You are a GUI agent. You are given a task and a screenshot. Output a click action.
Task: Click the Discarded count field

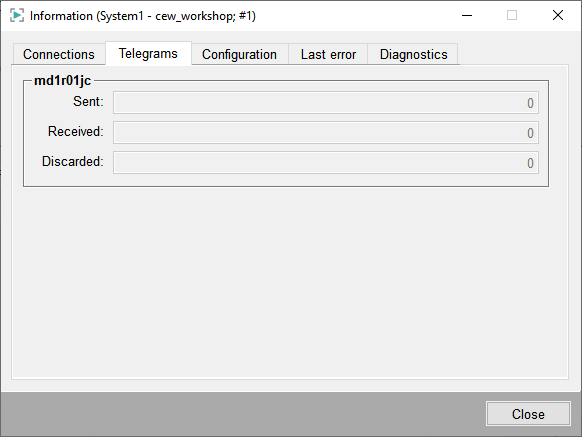[326, 163]
